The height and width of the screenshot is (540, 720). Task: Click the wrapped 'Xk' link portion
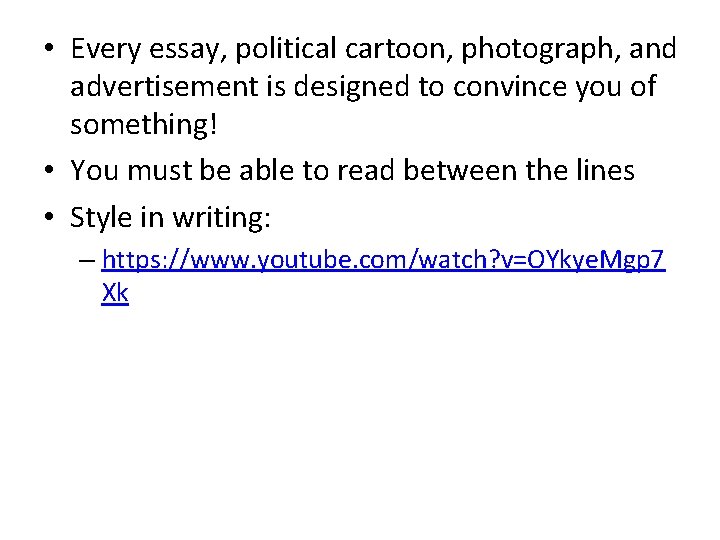point(115,292)
